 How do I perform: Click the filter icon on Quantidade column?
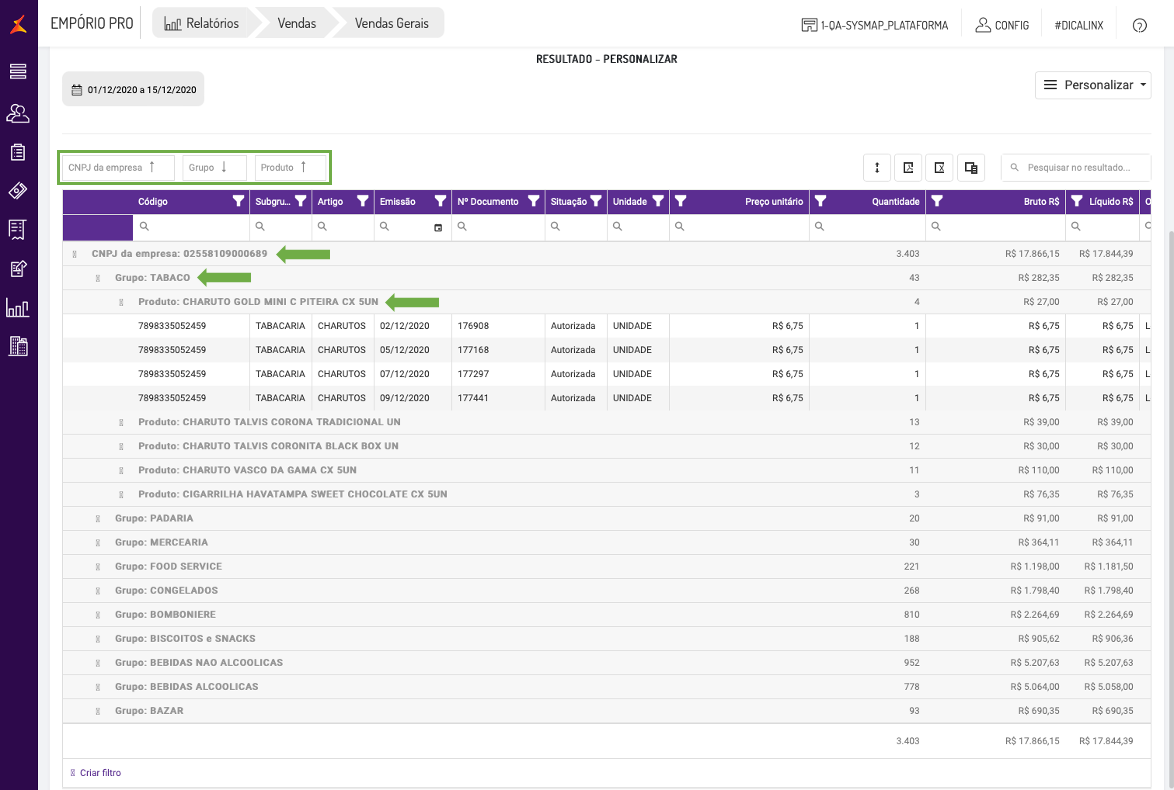[820, 201]
